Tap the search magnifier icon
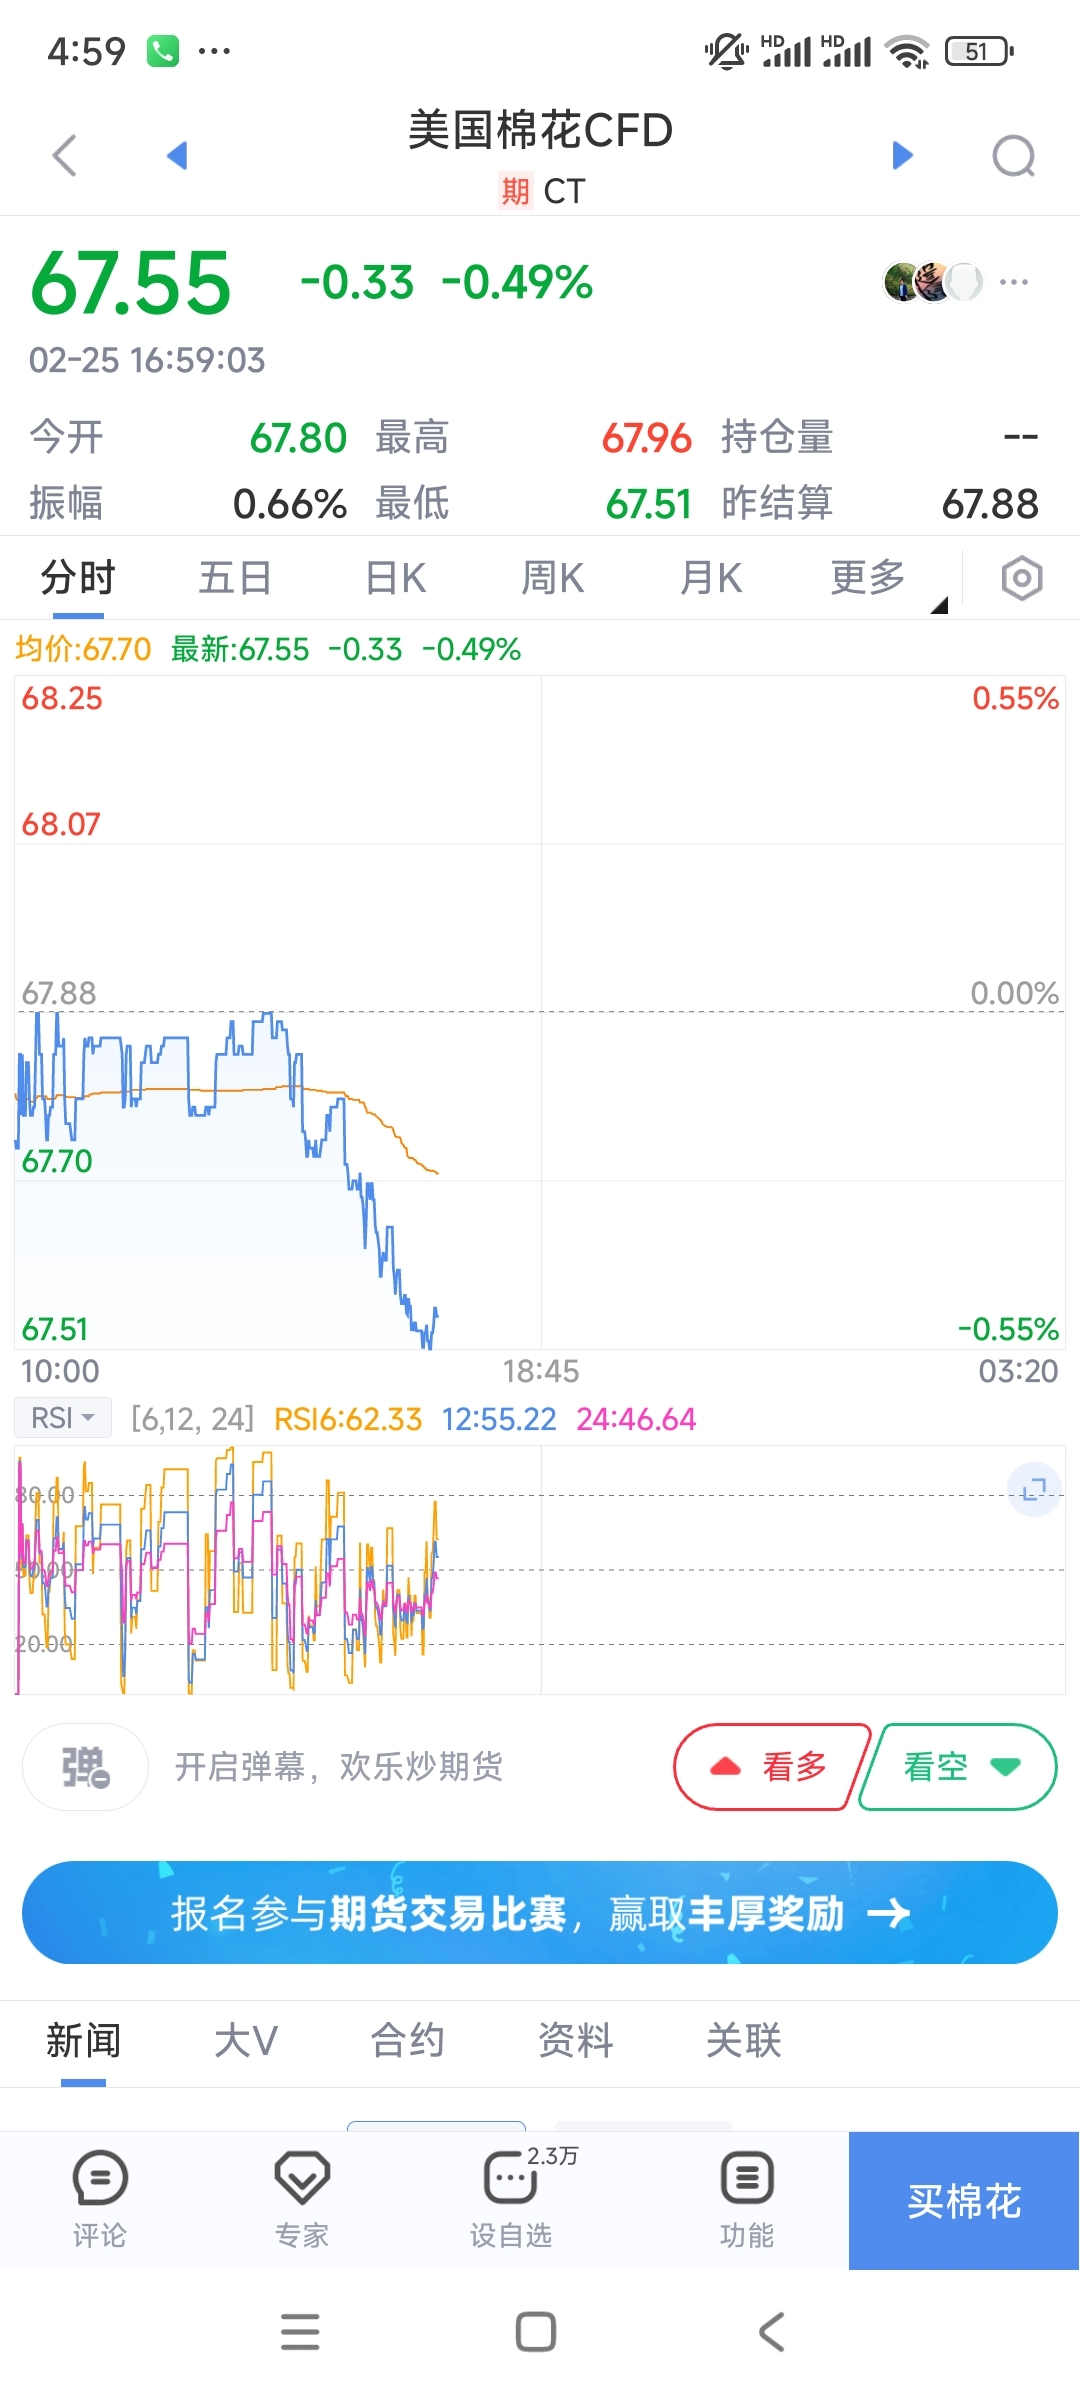Image resolution: width=1080 pixels, height=2400 pixels. 1013,156
